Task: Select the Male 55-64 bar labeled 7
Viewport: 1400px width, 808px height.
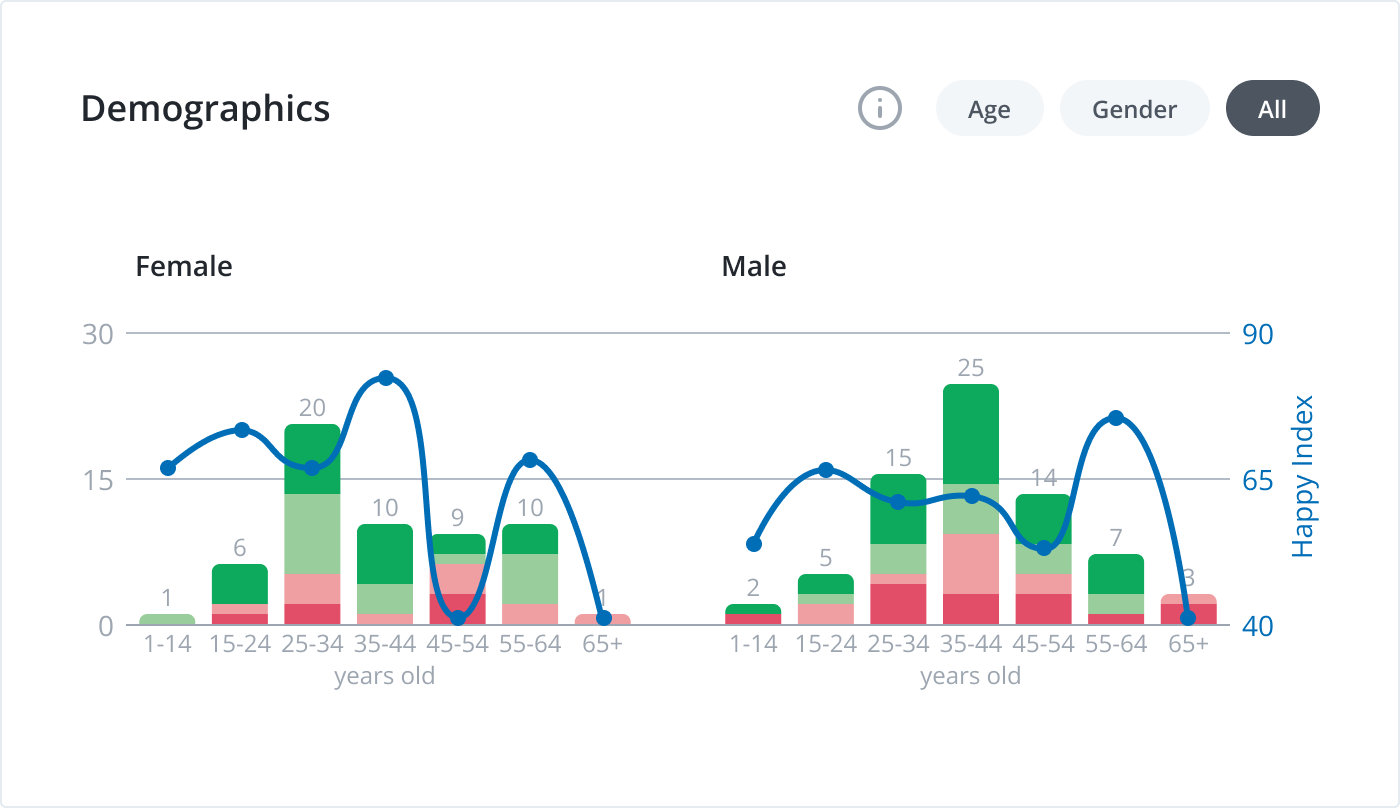Action: [1117, 590]
